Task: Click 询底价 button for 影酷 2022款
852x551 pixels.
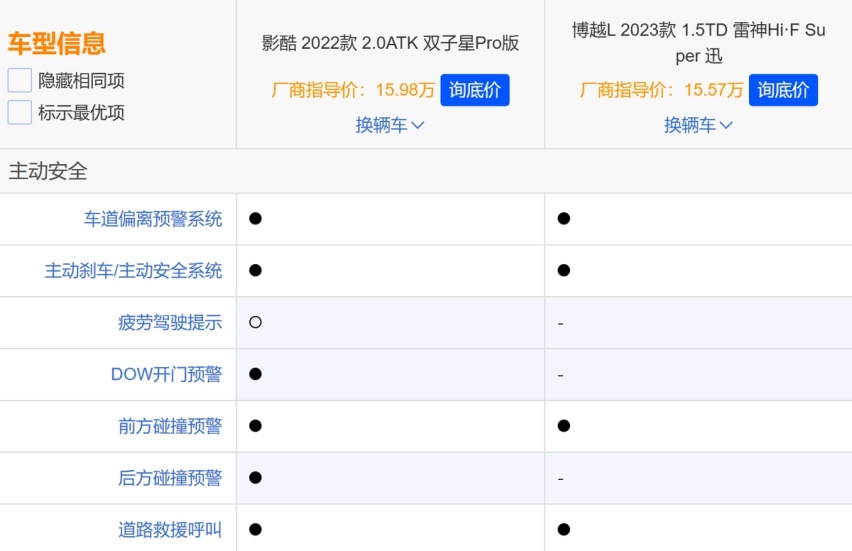Action: click(x=474, y=90)
